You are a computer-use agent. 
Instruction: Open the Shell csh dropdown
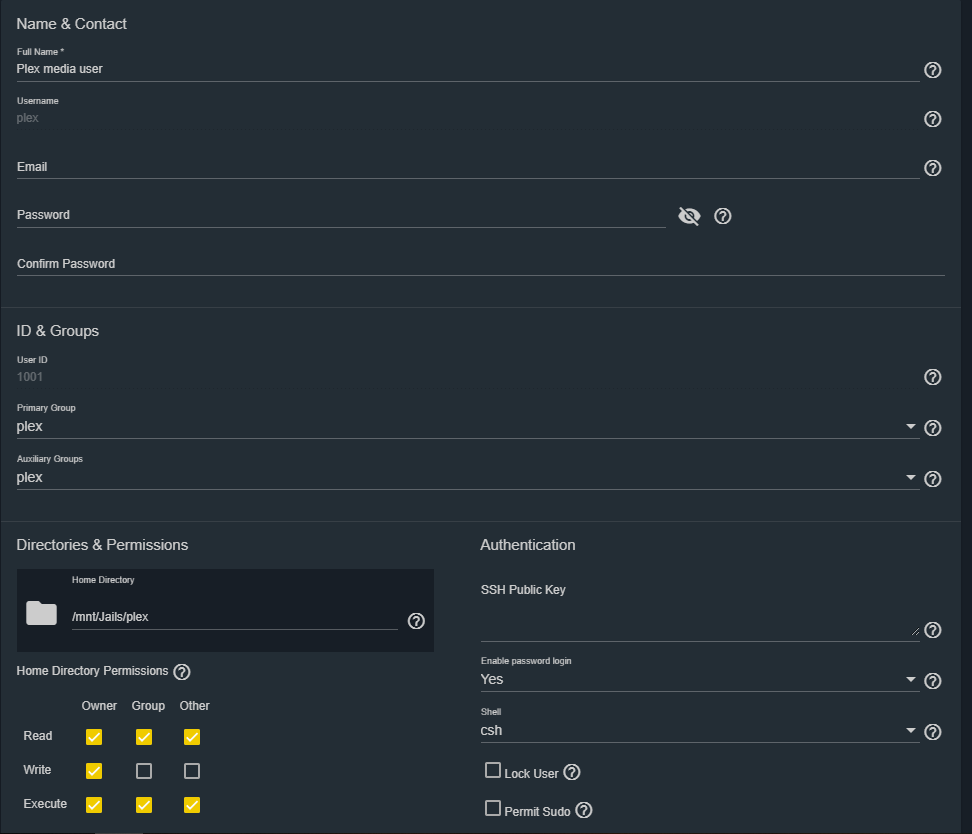699,730
